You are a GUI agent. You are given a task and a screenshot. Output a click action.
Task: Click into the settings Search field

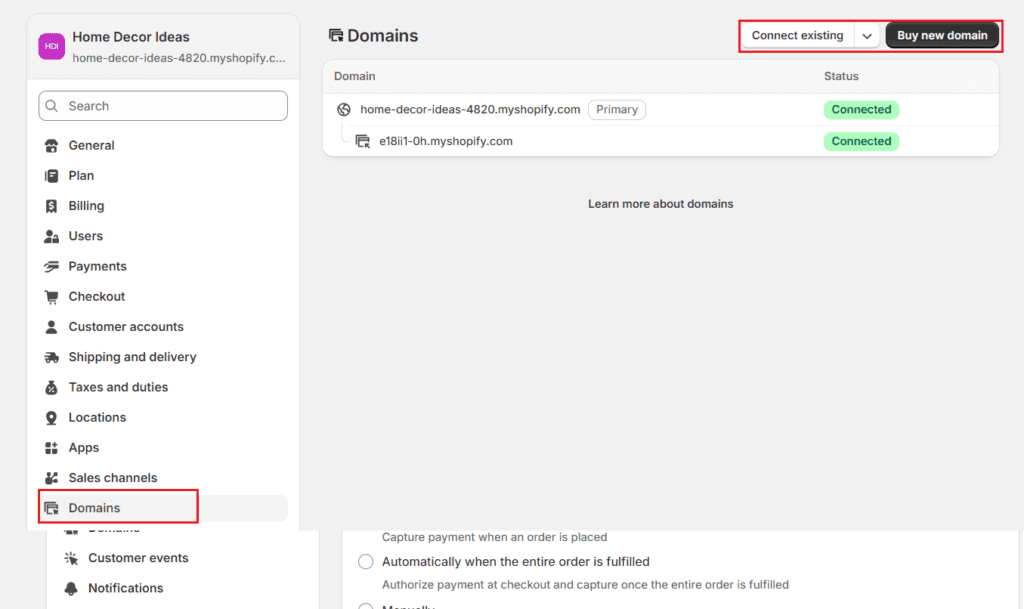tap(163, 106)
